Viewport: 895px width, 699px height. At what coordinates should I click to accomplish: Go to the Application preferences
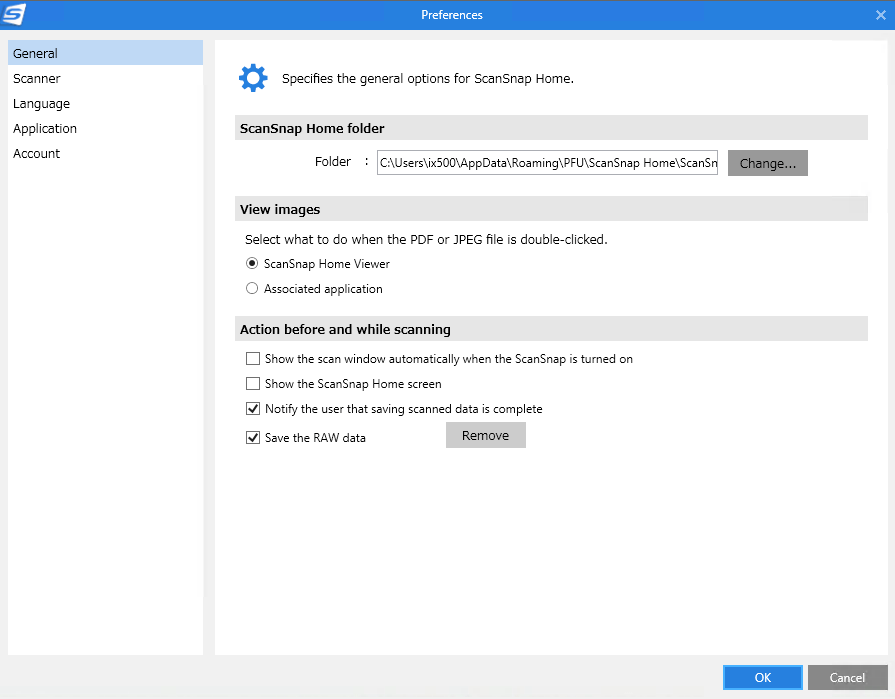point(45,129)
